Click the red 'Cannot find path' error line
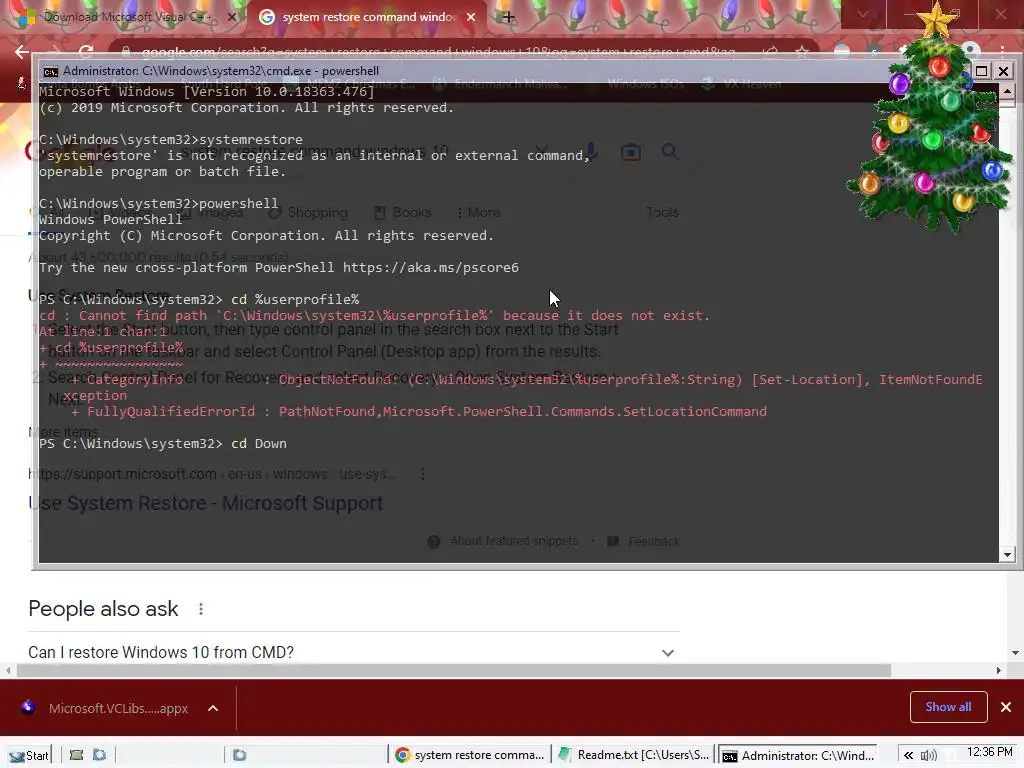The image size is (1024, 768). coord(374,315)
